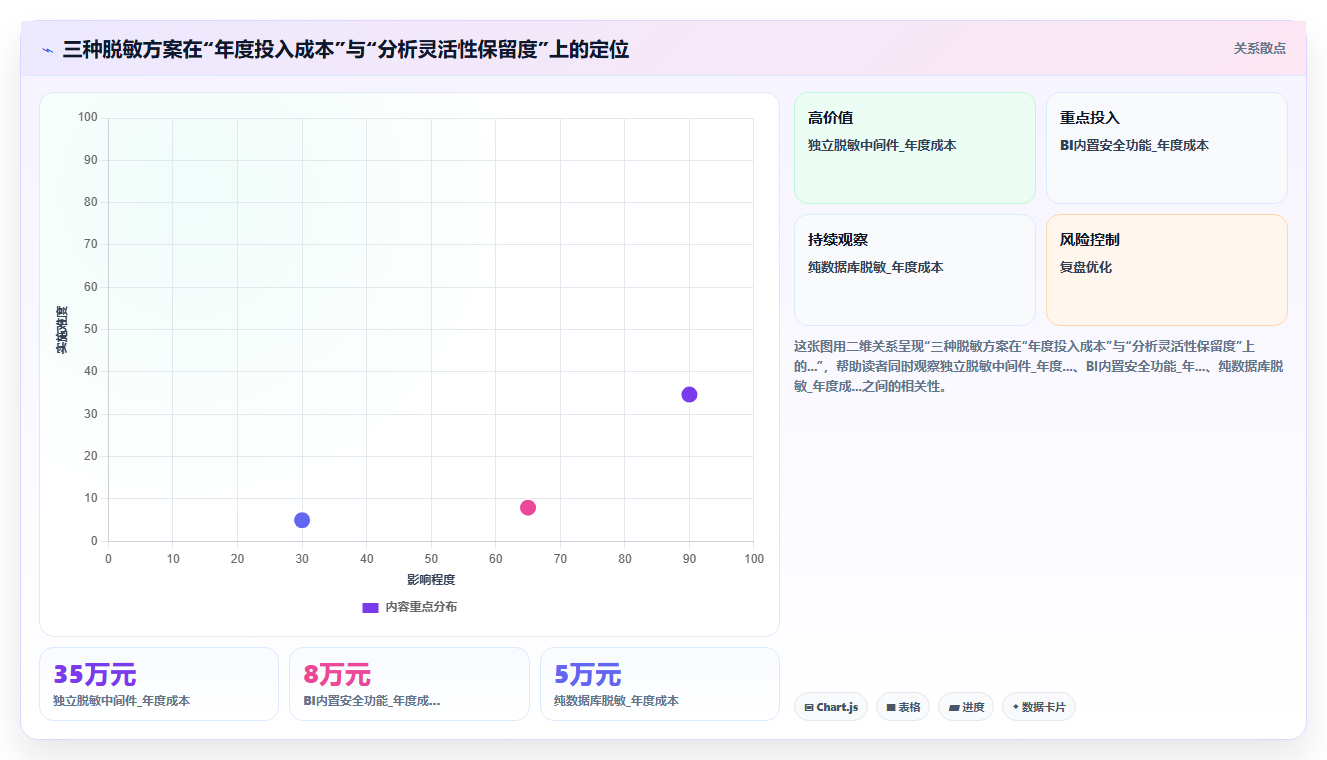Select the 数据卡片 tag chip
This screenshot has width=1327, height=760.
pos(1039,707)
